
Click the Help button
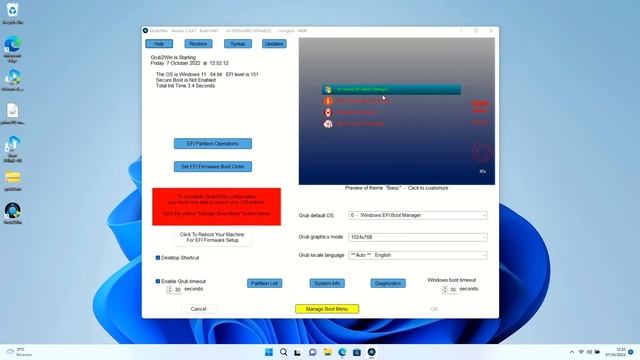coord(159,44)
